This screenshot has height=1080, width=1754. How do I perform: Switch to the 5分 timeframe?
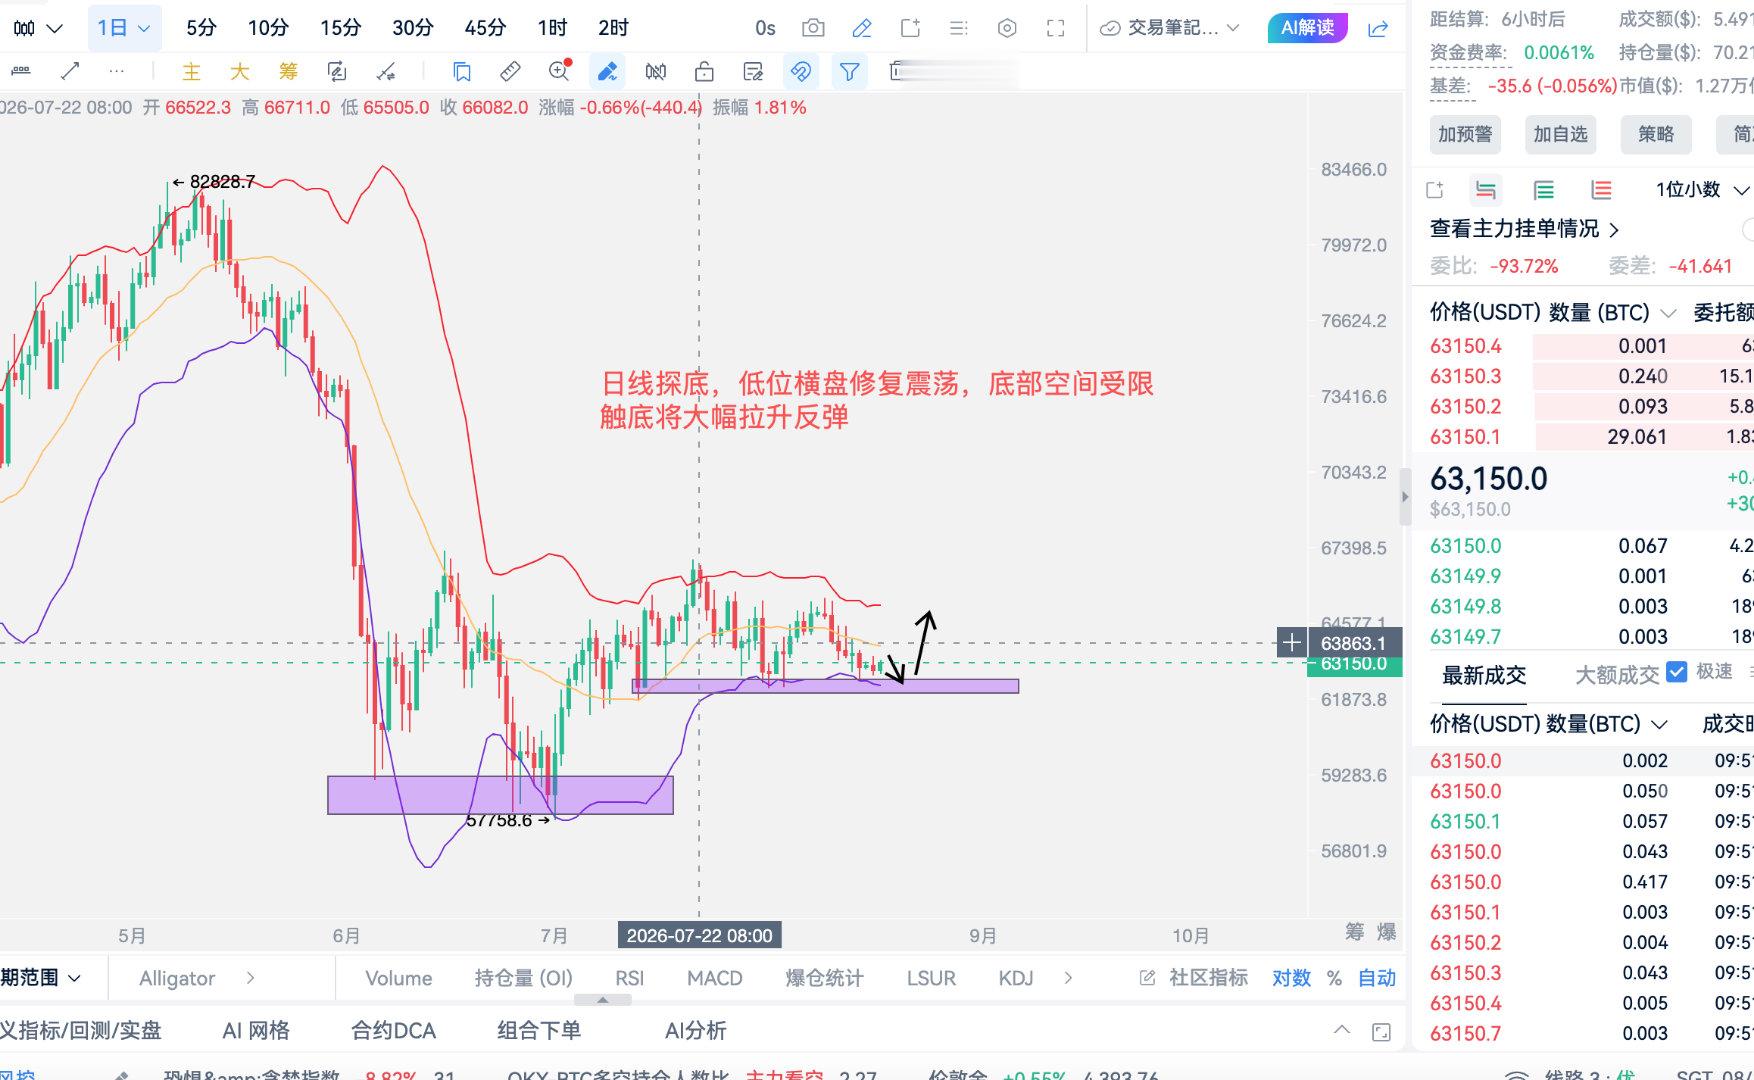[x=201, y=28]
